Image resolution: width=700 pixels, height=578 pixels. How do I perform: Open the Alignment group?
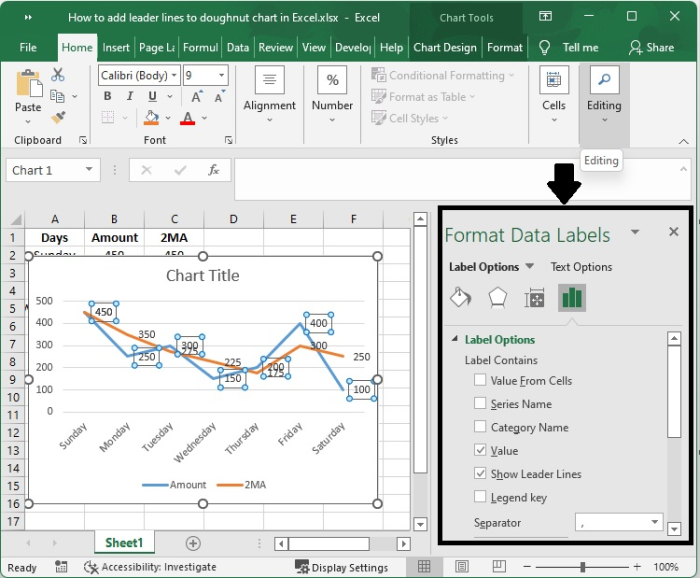pyautogui.click(x=269, y=93)
